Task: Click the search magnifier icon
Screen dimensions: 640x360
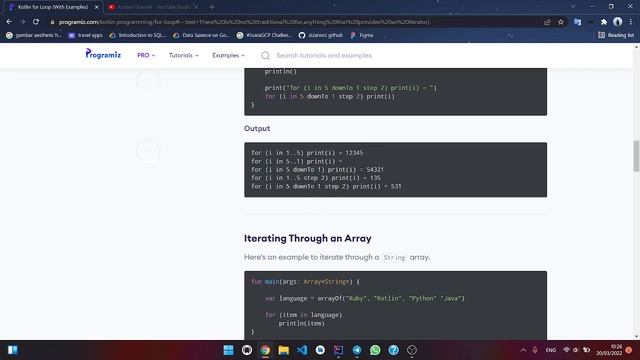Action: (265, 56)
